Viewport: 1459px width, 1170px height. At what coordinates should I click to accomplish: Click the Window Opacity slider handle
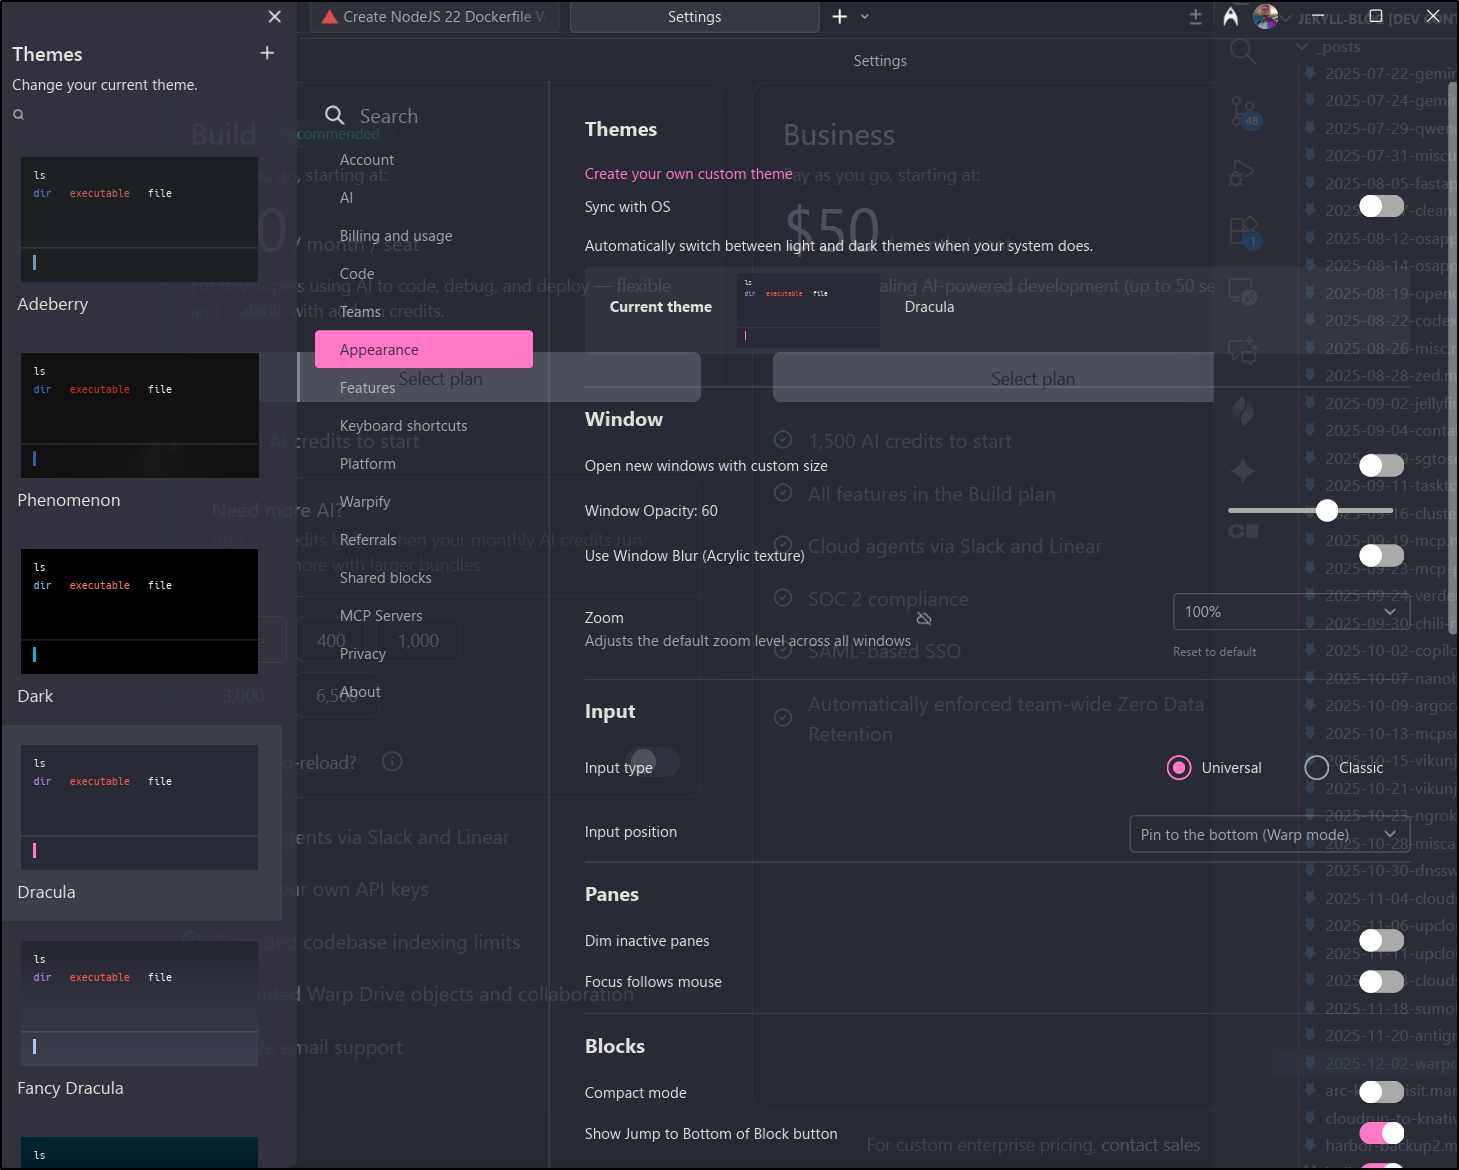(x=1327, y=511)
